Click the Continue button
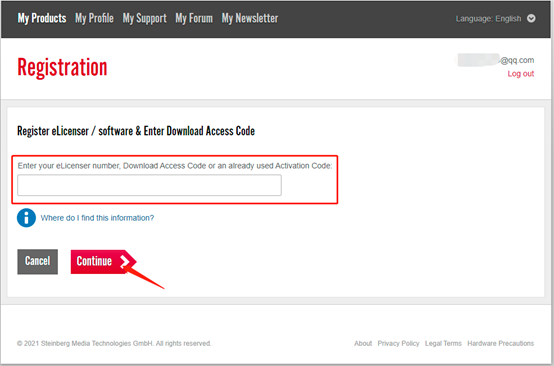 103,262
